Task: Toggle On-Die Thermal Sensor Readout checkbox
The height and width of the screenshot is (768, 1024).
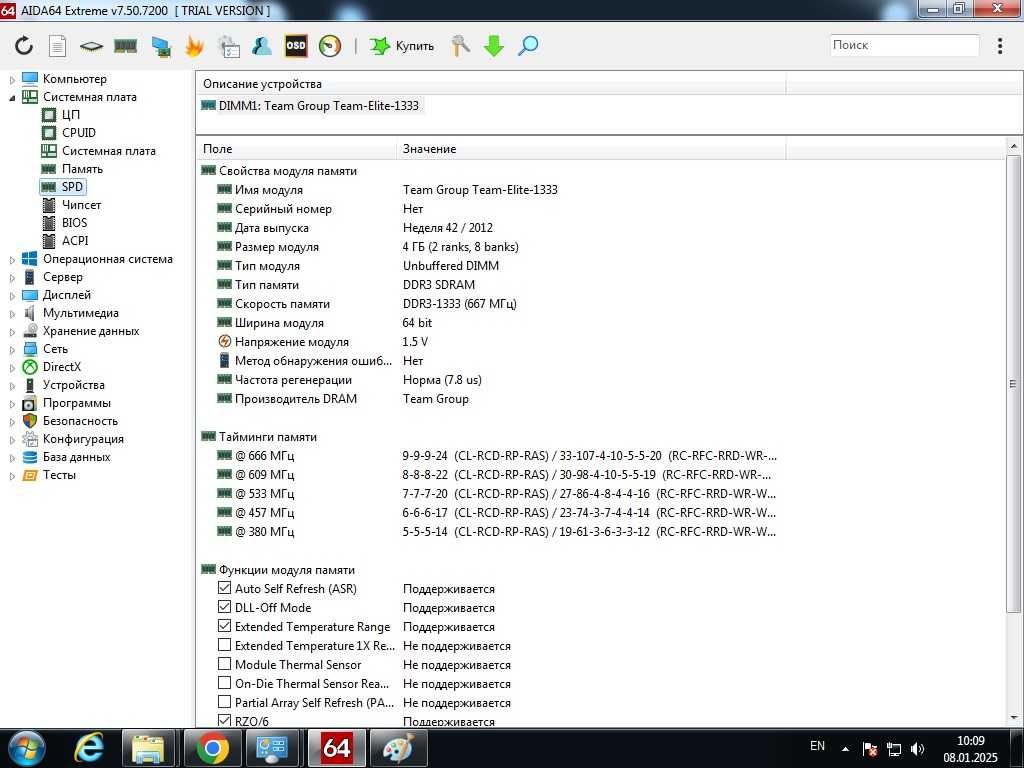Action: coord(224,682)
